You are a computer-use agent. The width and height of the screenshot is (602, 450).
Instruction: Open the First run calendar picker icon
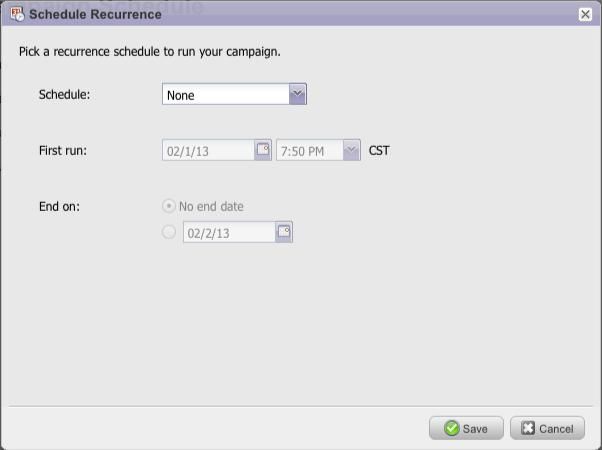(x=263, y=150)
